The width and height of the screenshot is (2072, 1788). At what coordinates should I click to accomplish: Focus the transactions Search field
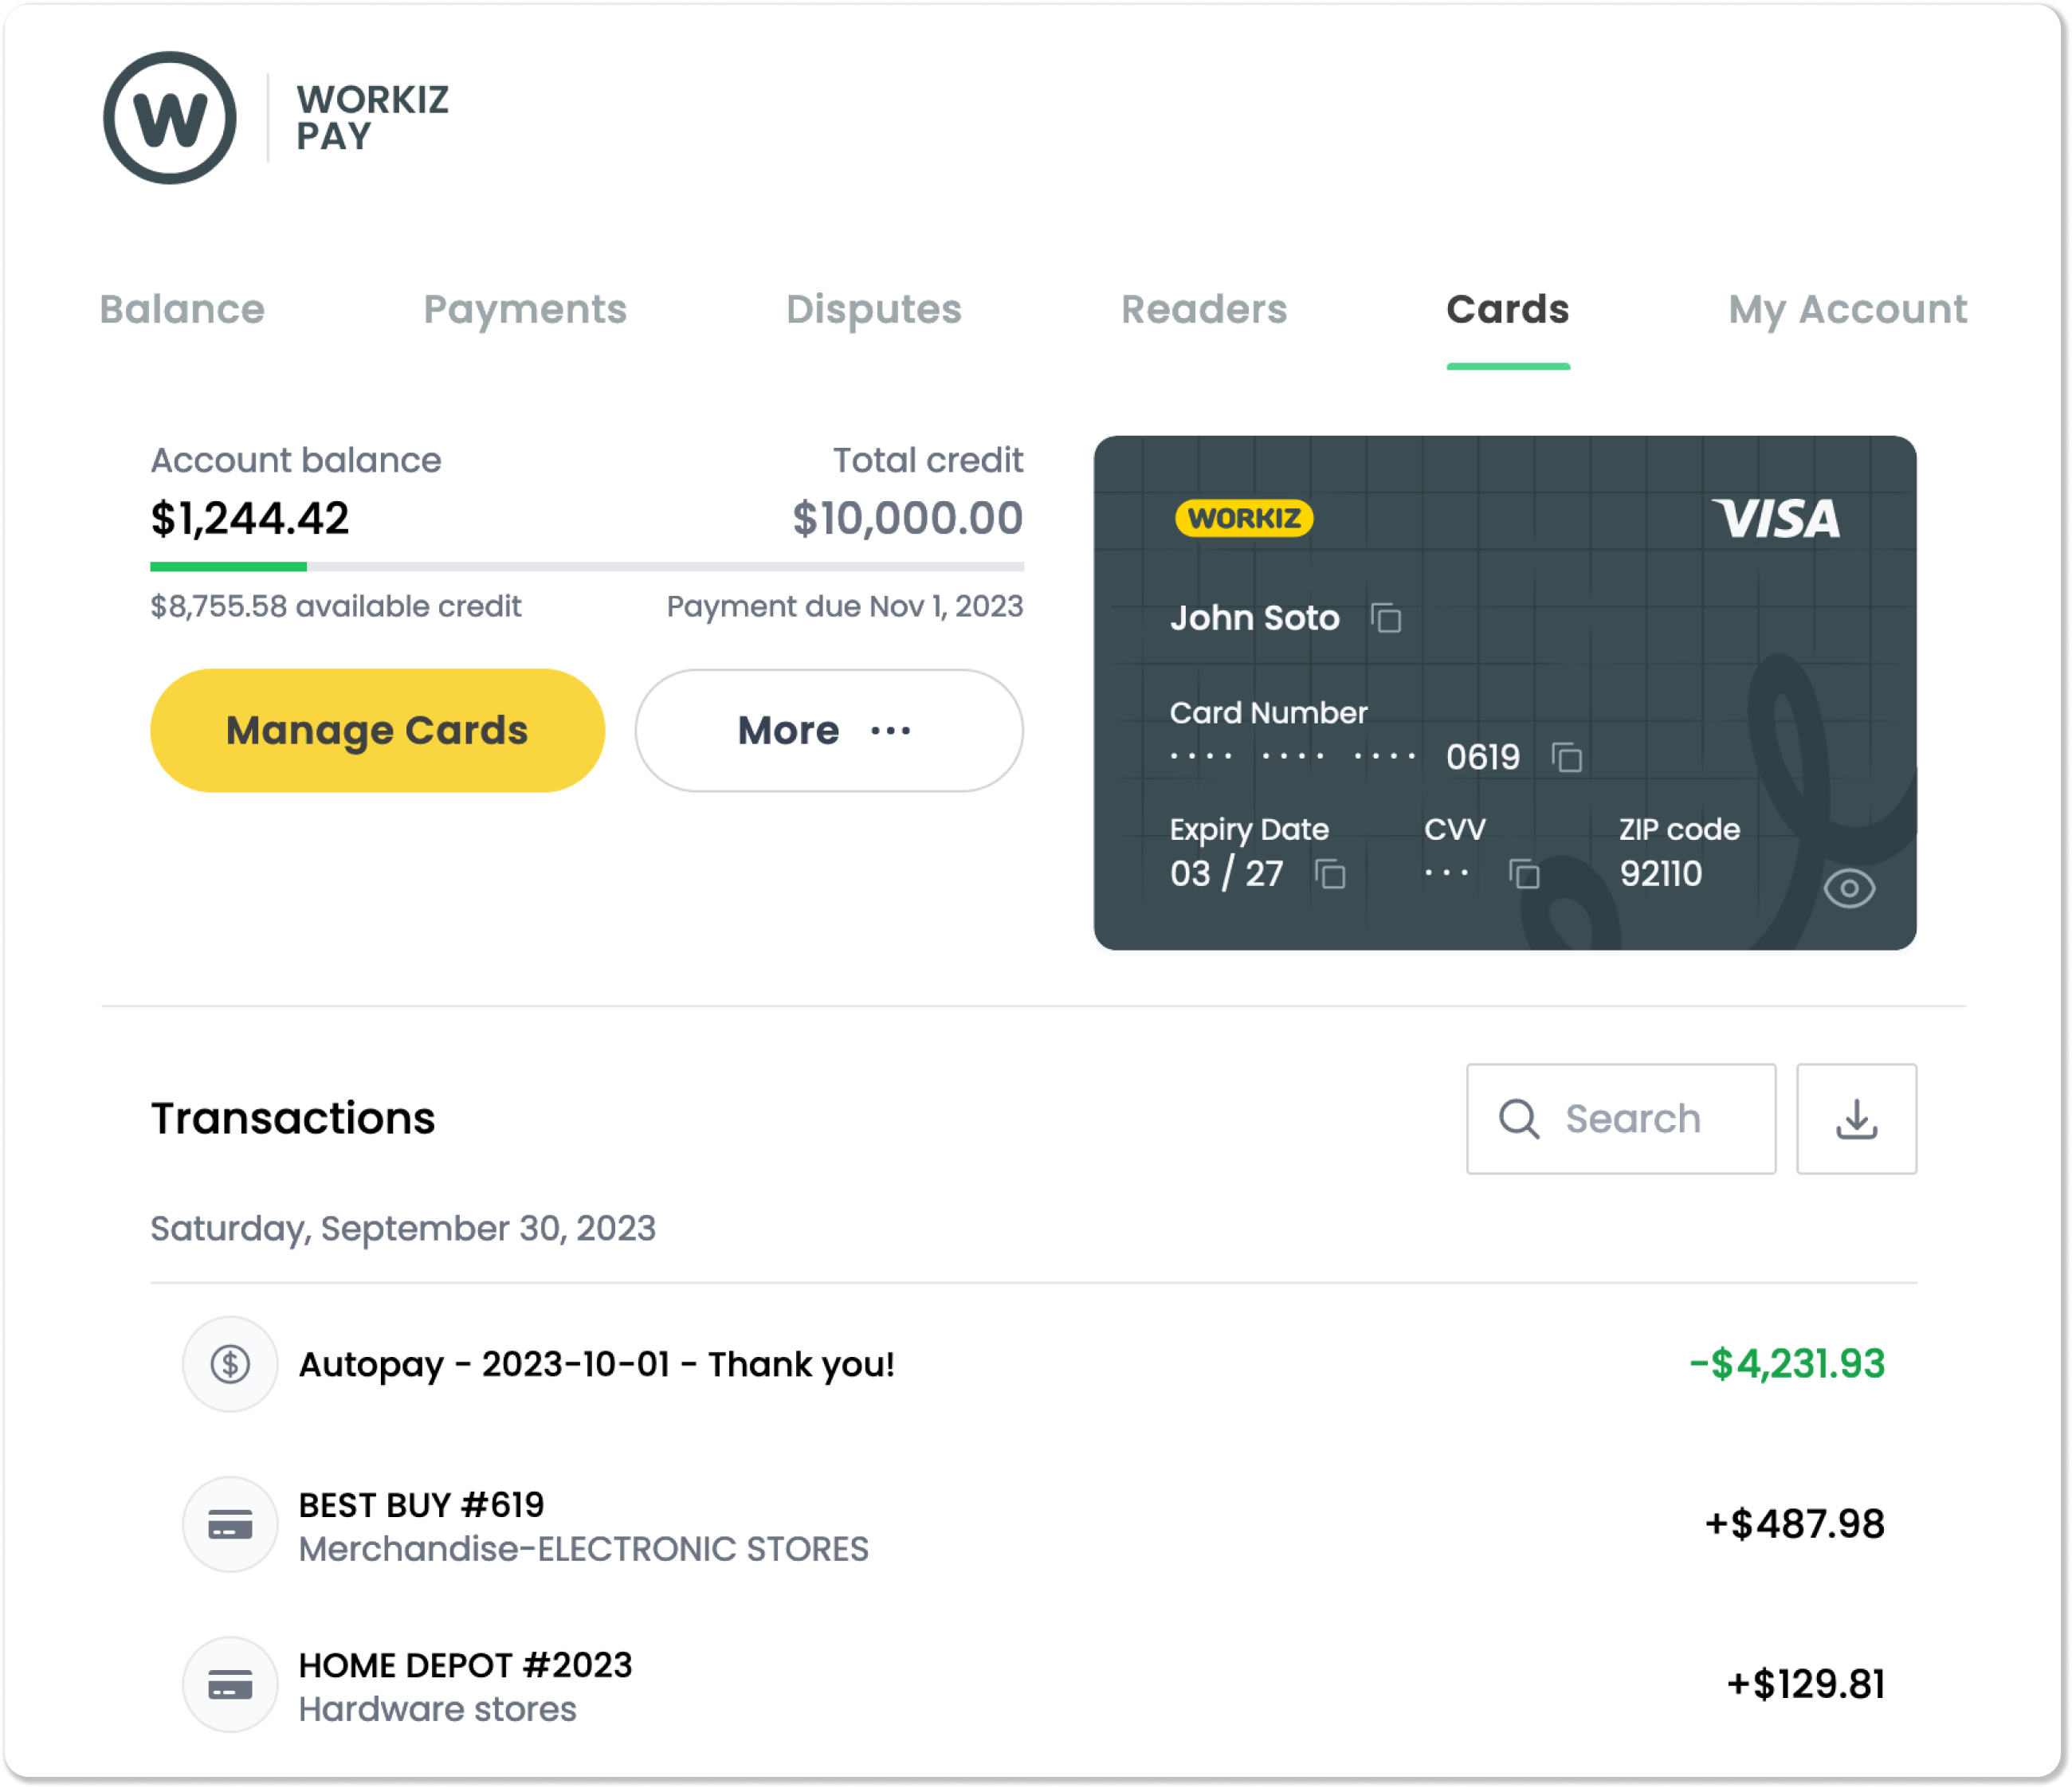pos(1621,1119)
